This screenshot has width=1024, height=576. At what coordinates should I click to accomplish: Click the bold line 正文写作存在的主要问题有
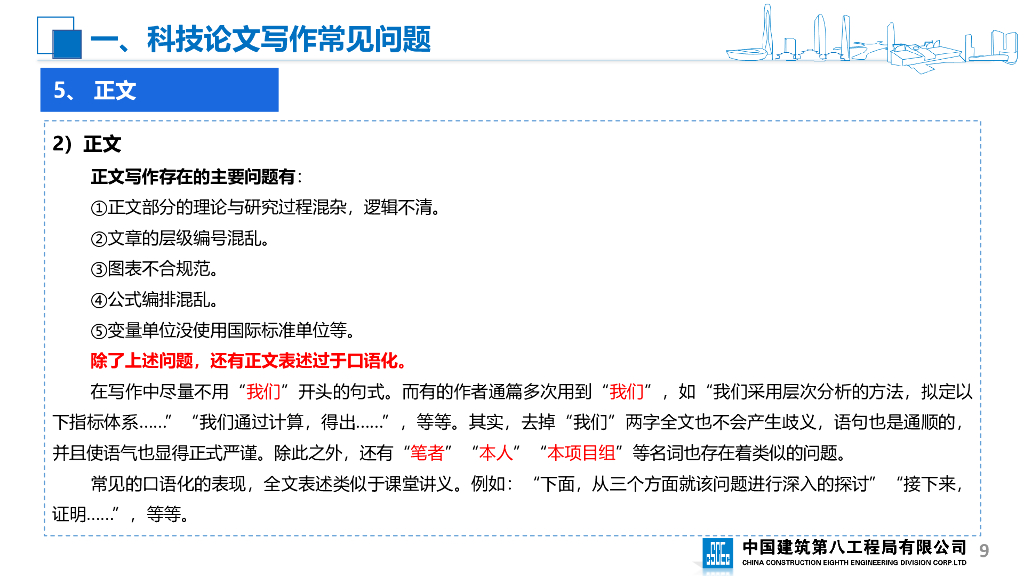coord(196,176)
